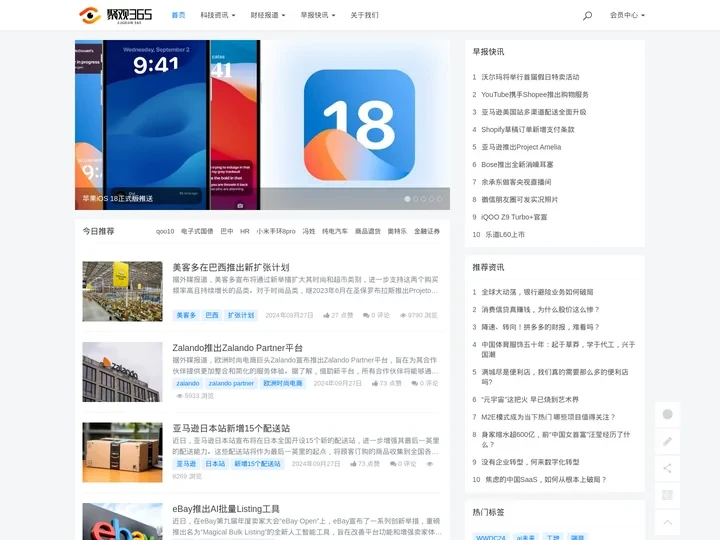Select the fifth carousel dot
Screen dimensions: 720x540
point(439,199)
